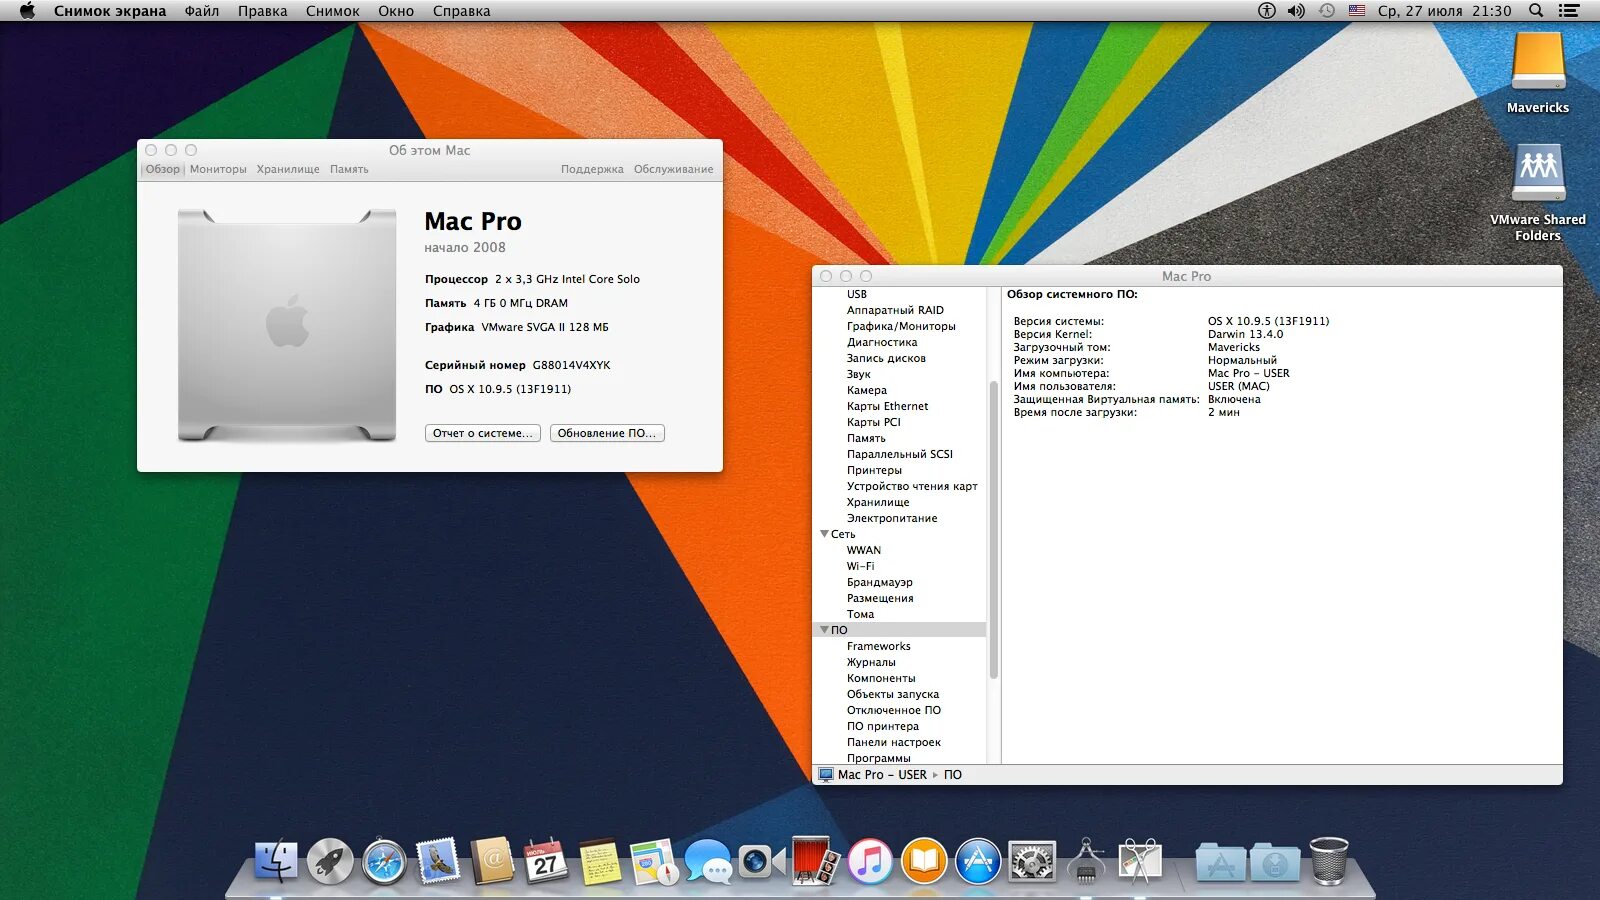
Task: Launch iTunes music note icon
Action: [870, 860]
